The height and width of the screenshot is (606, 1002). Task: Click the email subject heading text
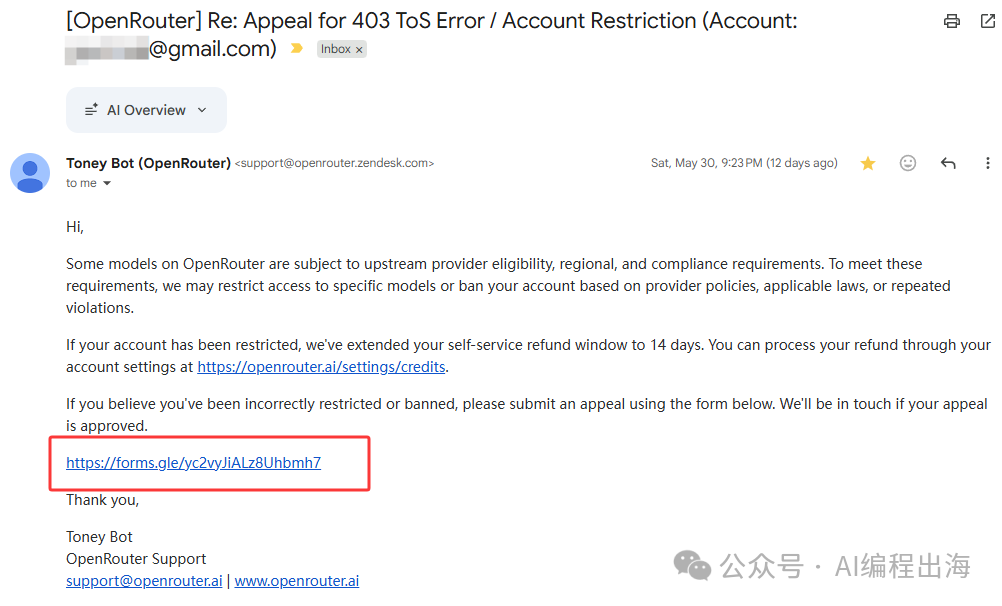coord(431,35)
